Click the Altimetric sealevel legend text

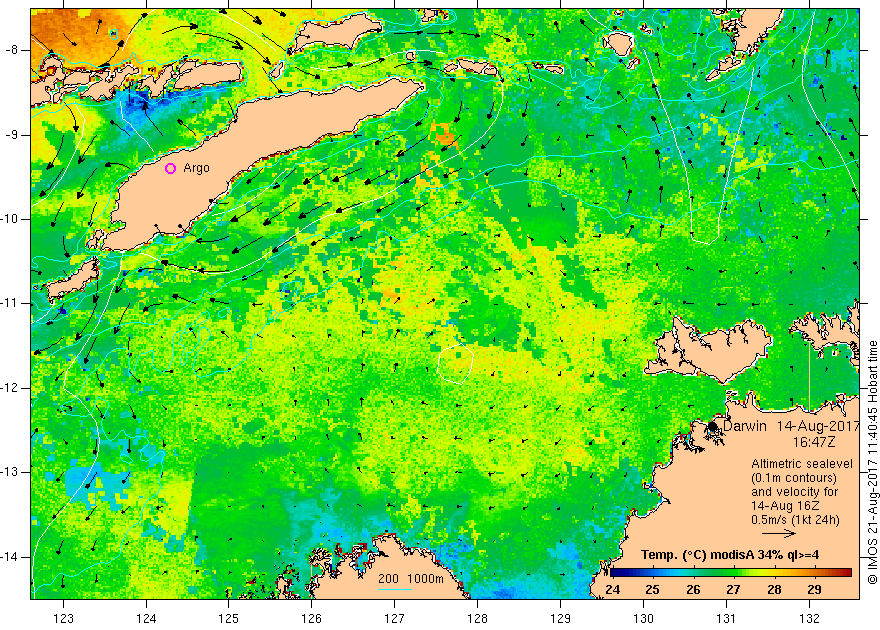[802, 464]
